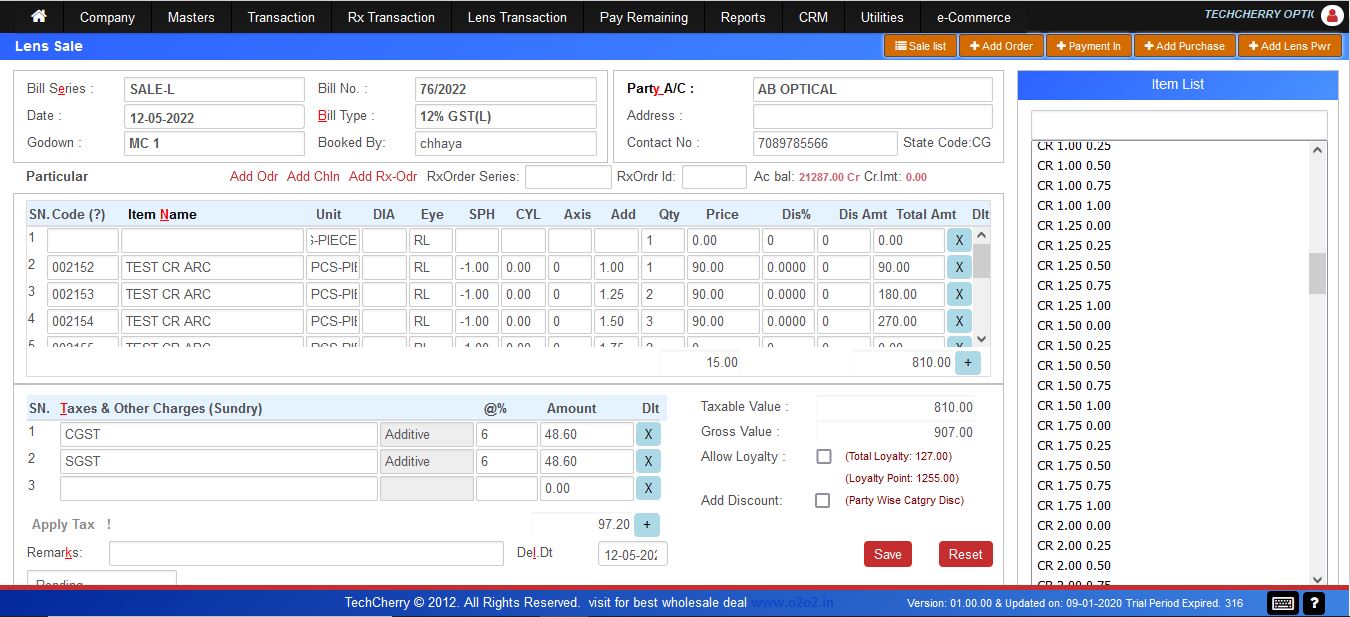Click plus icon next to 97.20 tax total
Image resolution: width=1350 pixels, height=617 pixels.
pos(646,524)
